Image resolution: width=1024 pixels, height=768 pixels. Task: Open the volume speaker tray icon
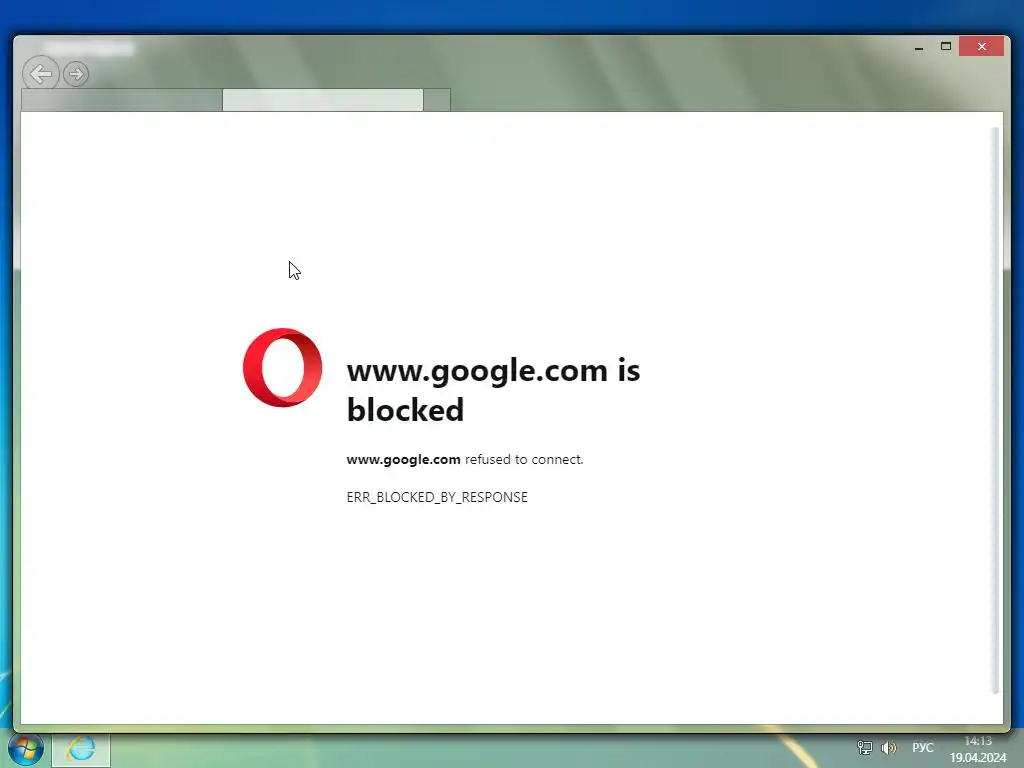[888, 748]
